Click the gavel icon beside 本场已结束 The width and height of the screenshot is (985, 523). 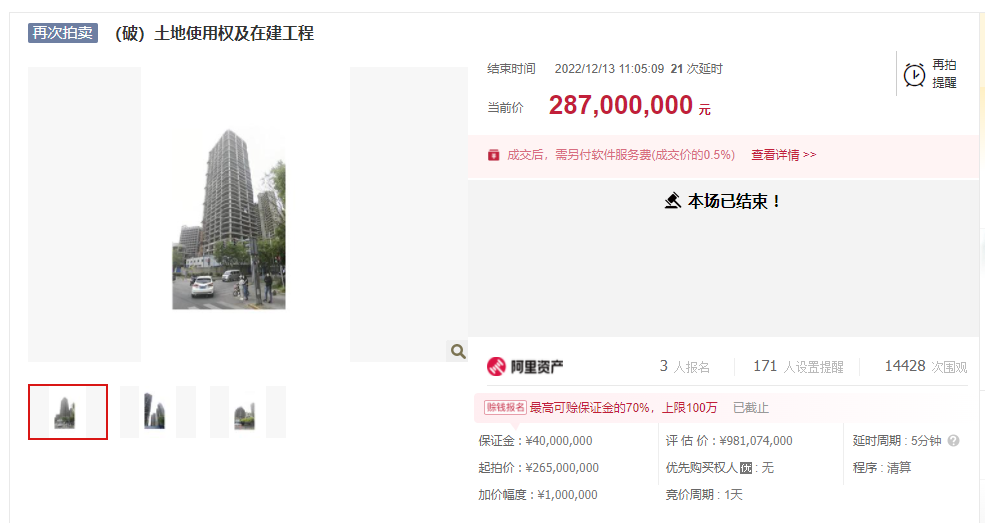pyautogui.click(x=673, y=201)
